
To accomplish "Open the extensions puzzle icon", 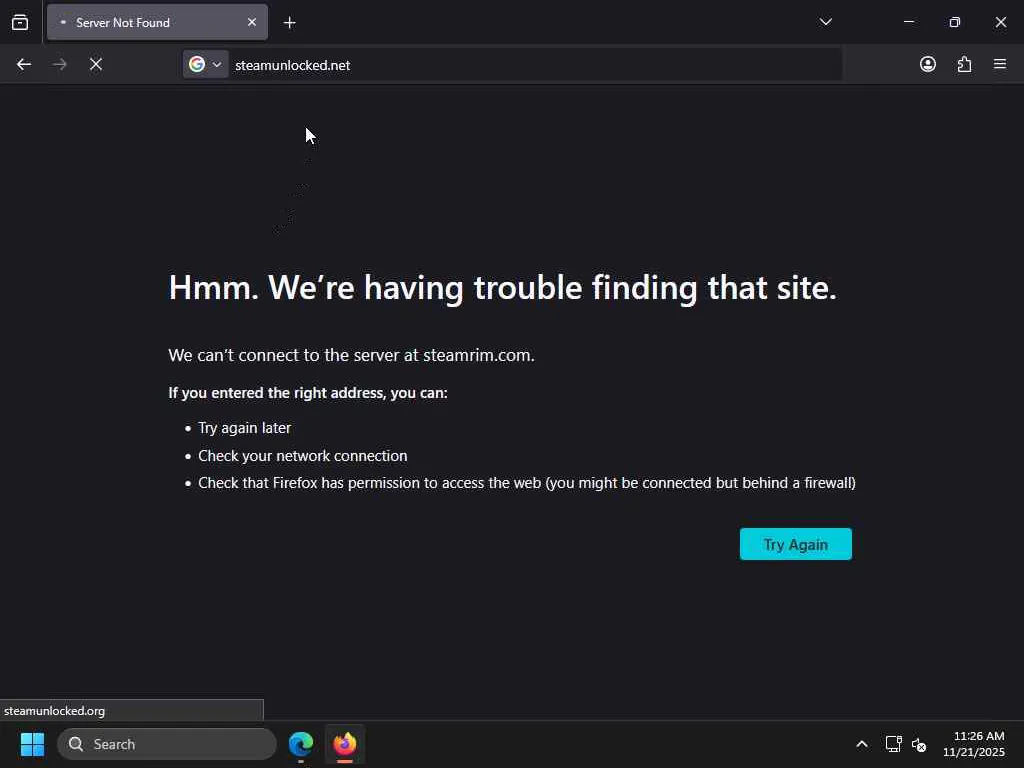I will (964, 64).
